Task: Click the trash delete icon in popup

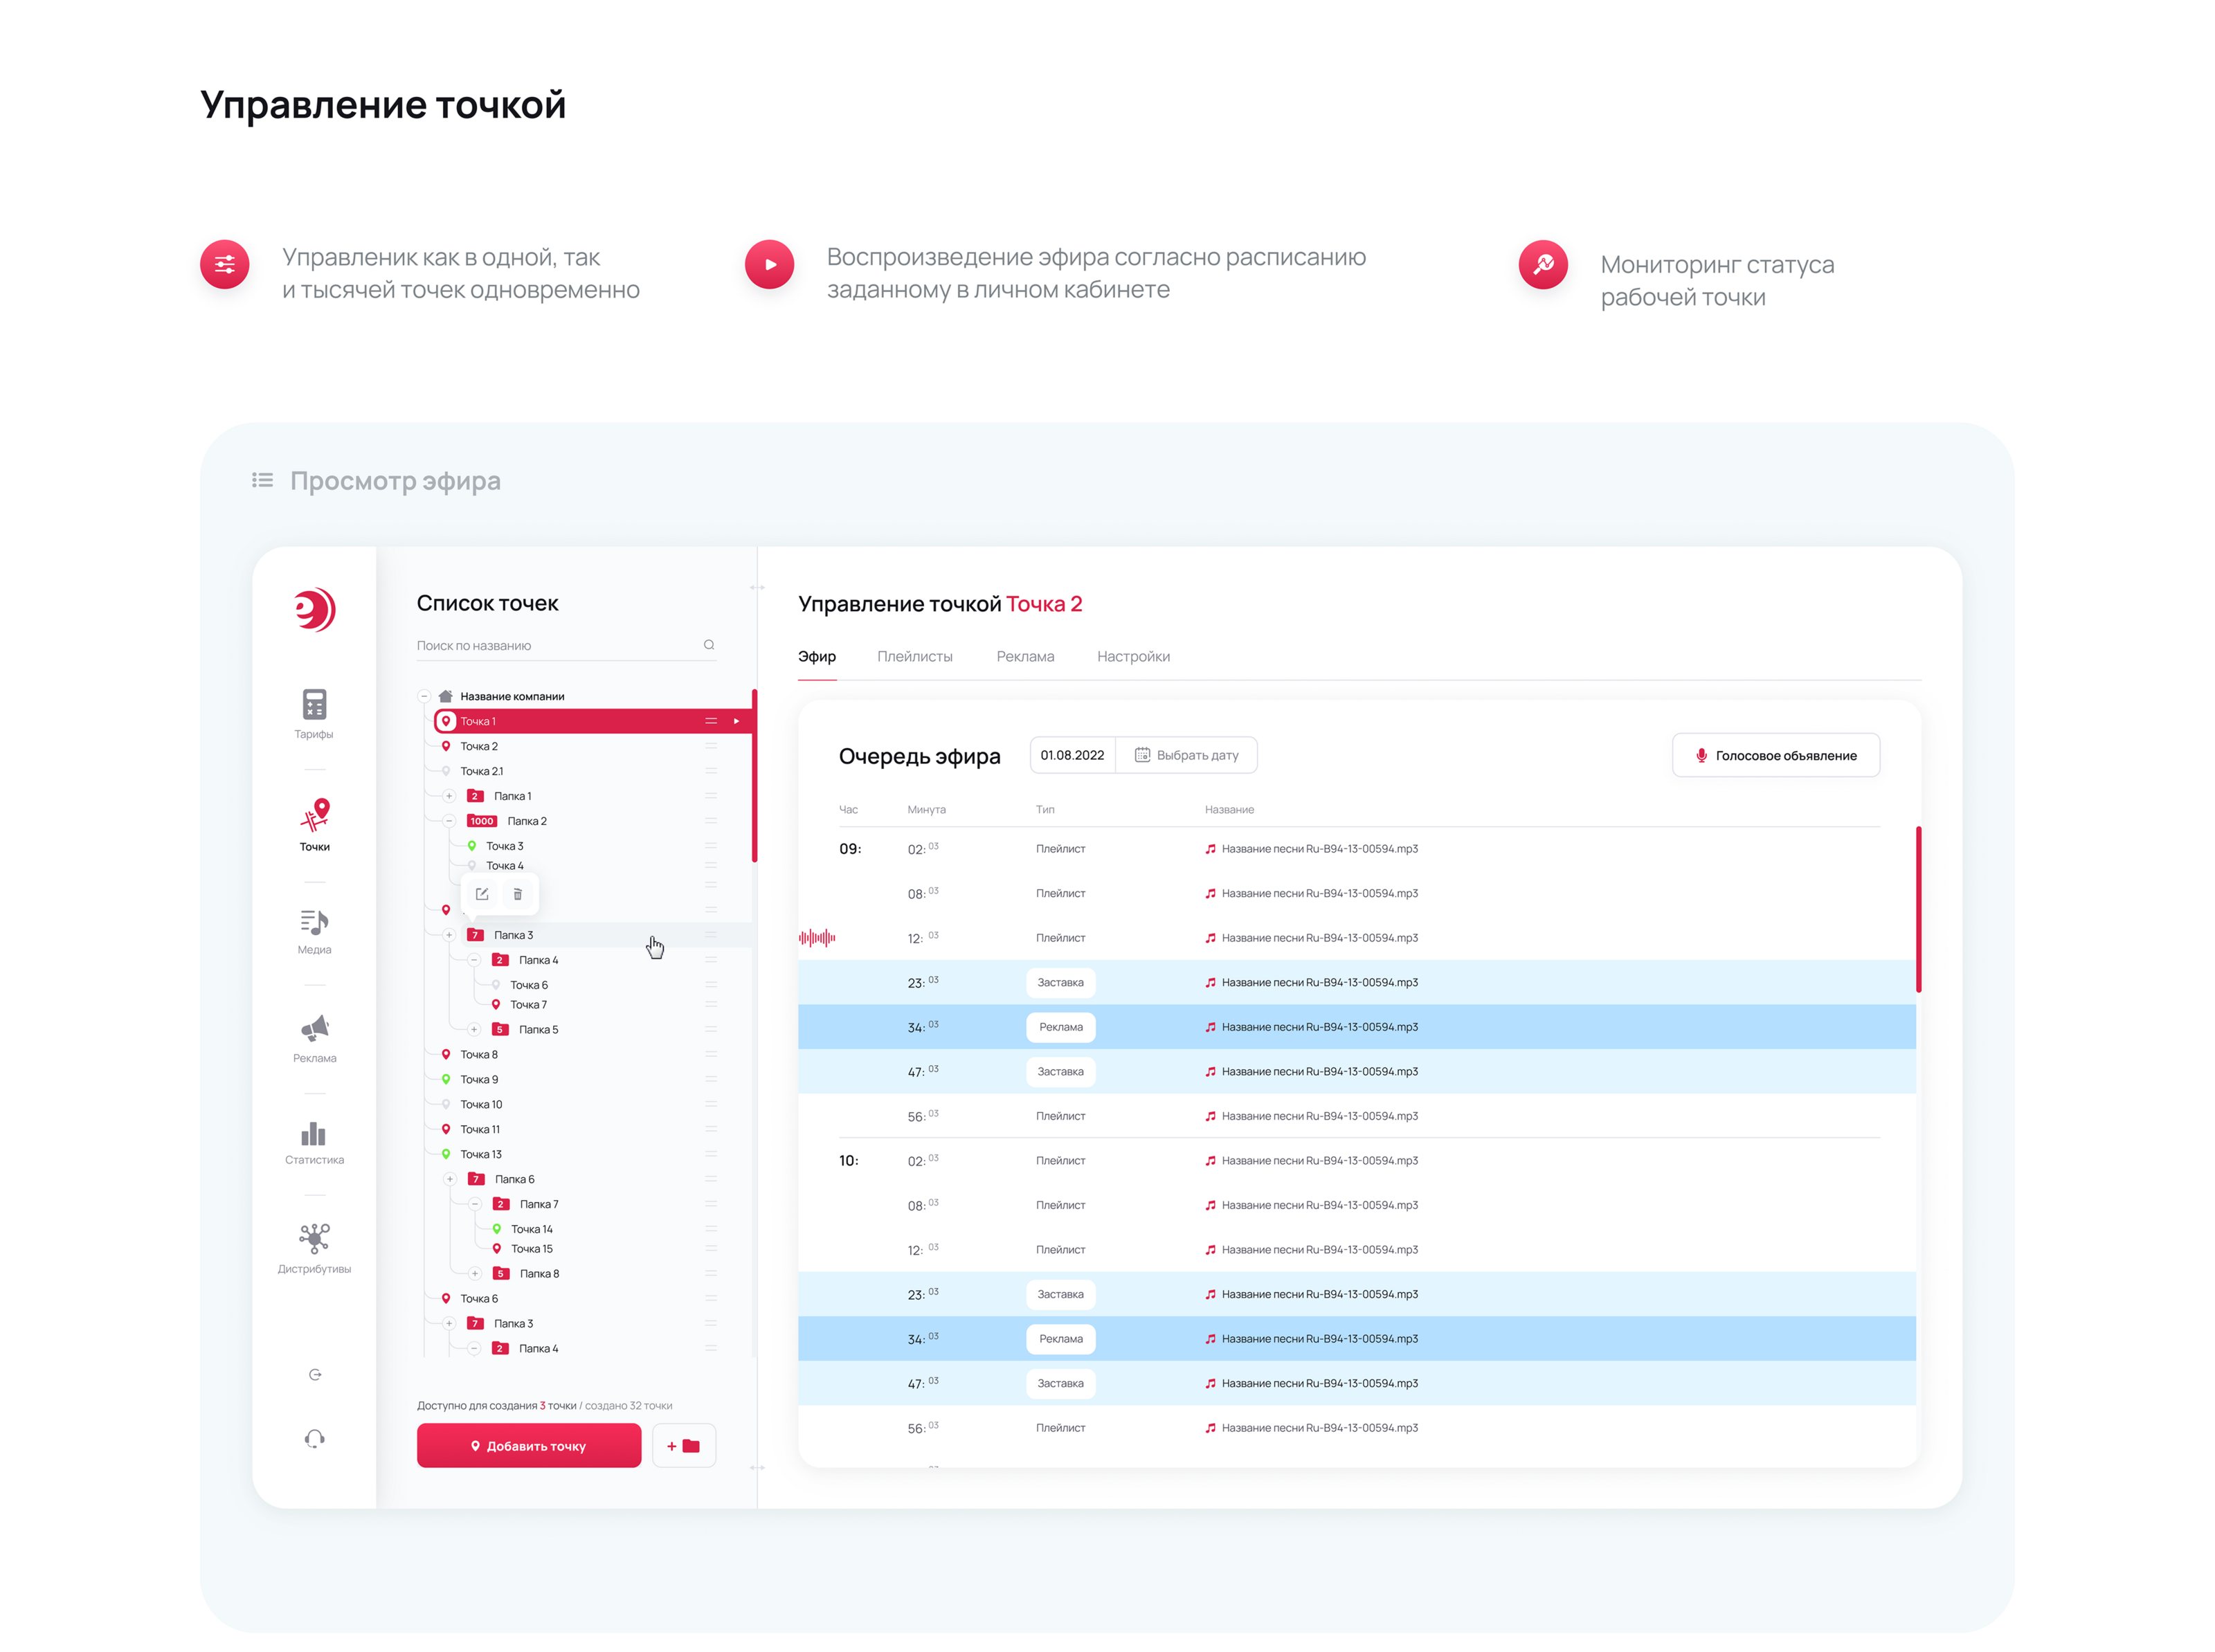Action: pyautogui.click(x=517, y=894)
